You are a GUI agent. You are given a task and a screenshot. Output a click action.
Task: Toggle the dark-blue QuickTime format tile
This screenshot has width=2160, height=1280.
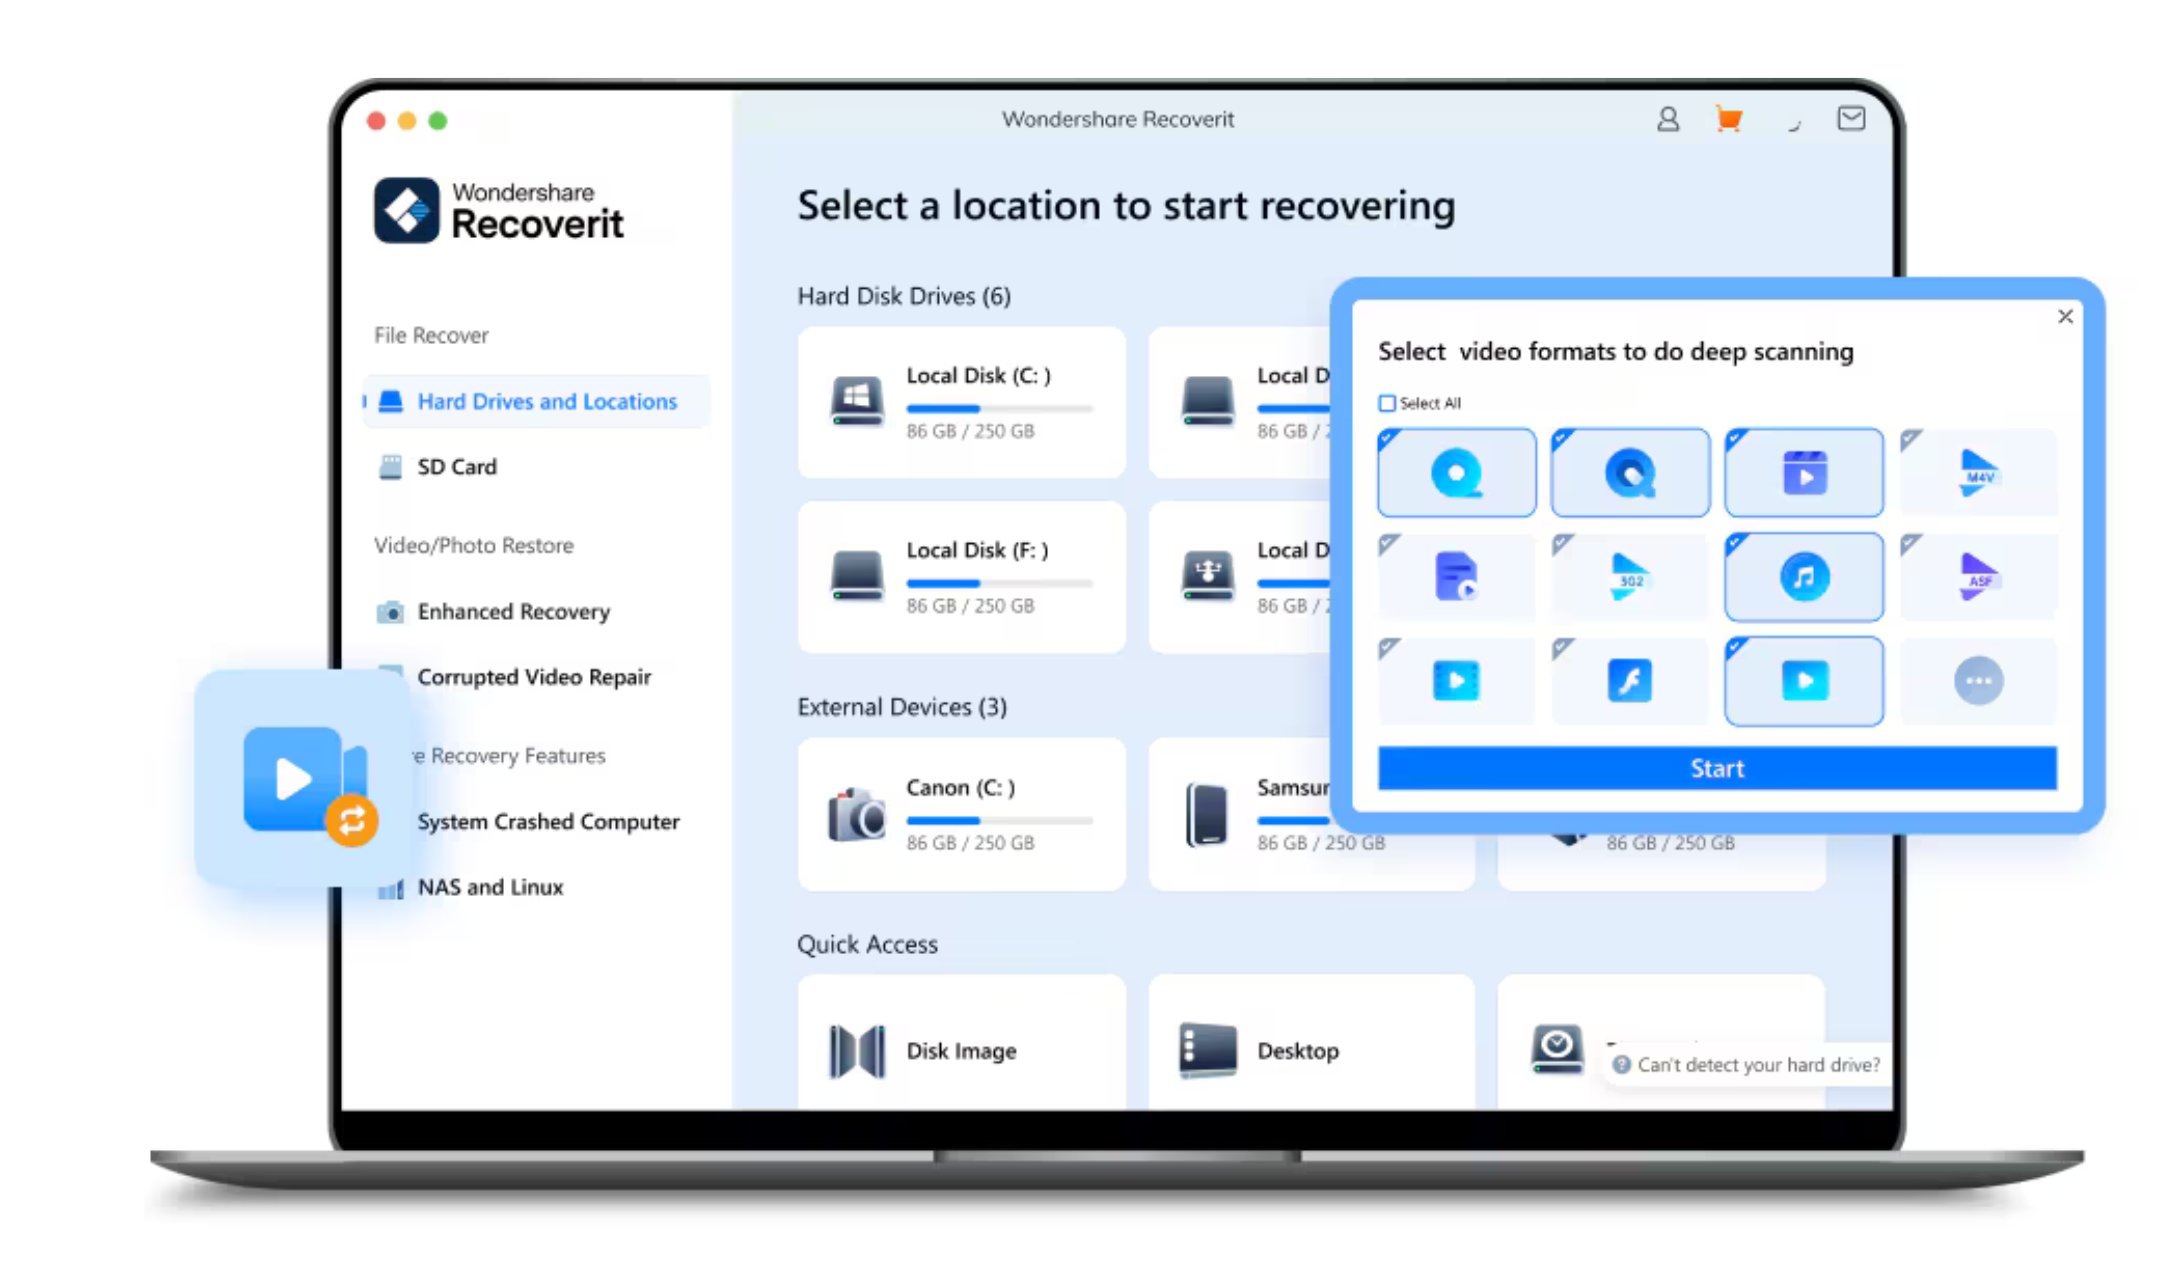[x=1630, y=473]
